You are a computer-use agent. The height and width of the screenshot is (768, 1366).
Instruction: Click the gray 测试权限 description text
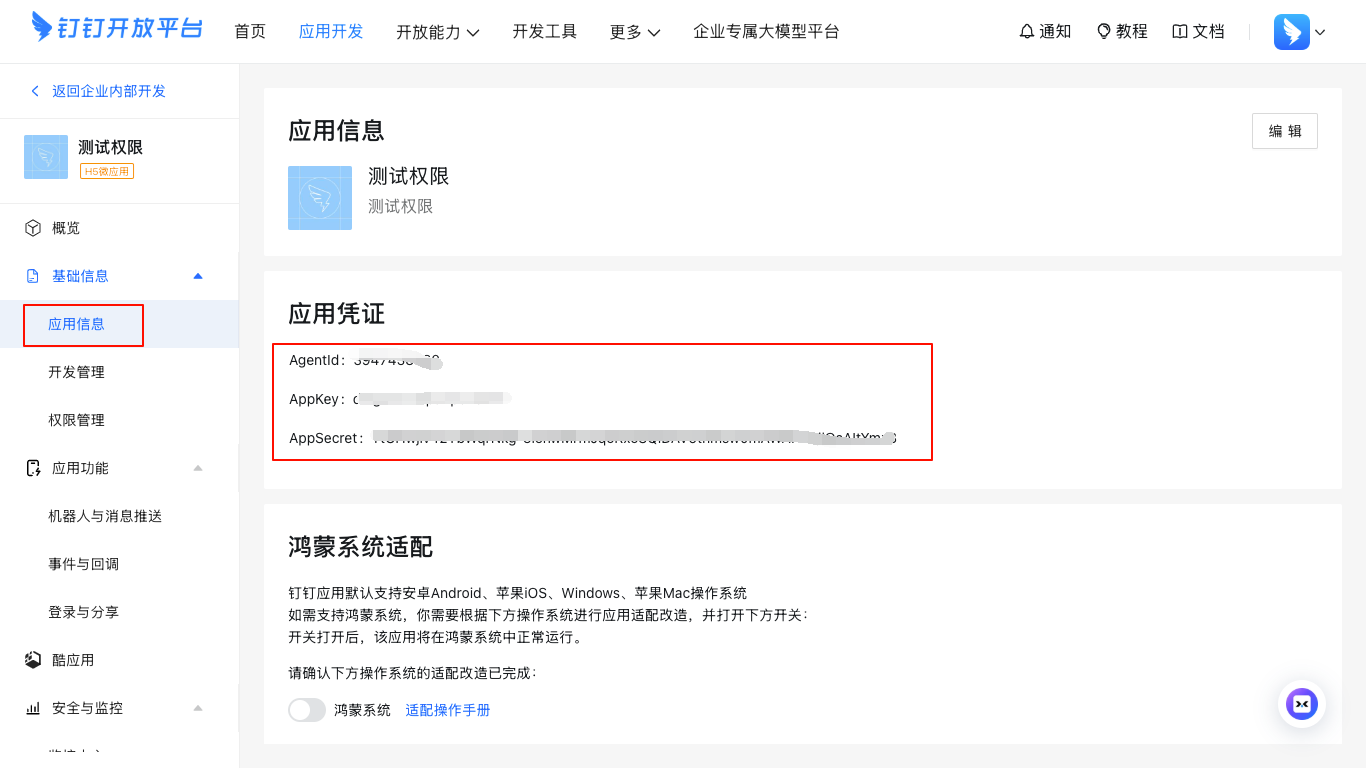(x=400, y=207)
